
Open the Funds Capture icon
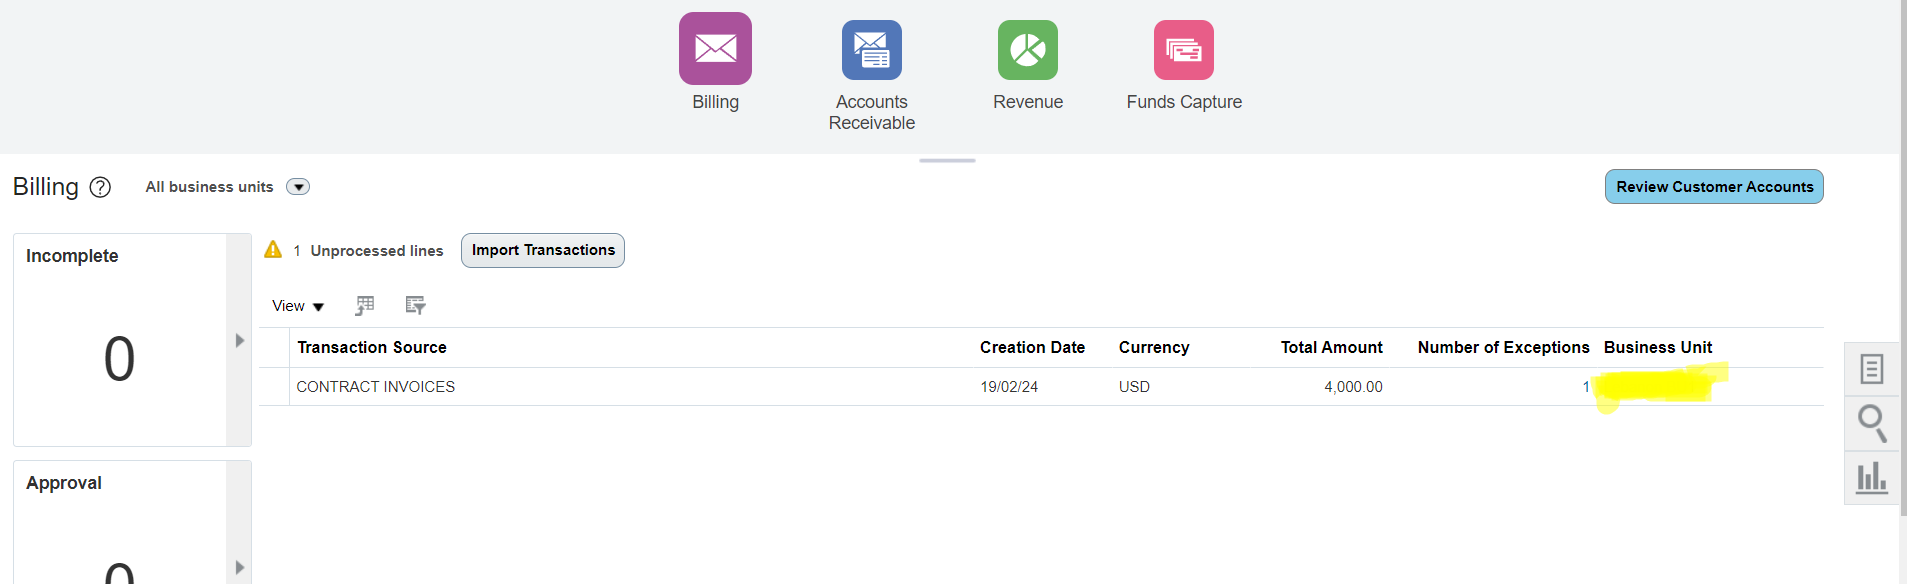click(x=1183, y=50)
